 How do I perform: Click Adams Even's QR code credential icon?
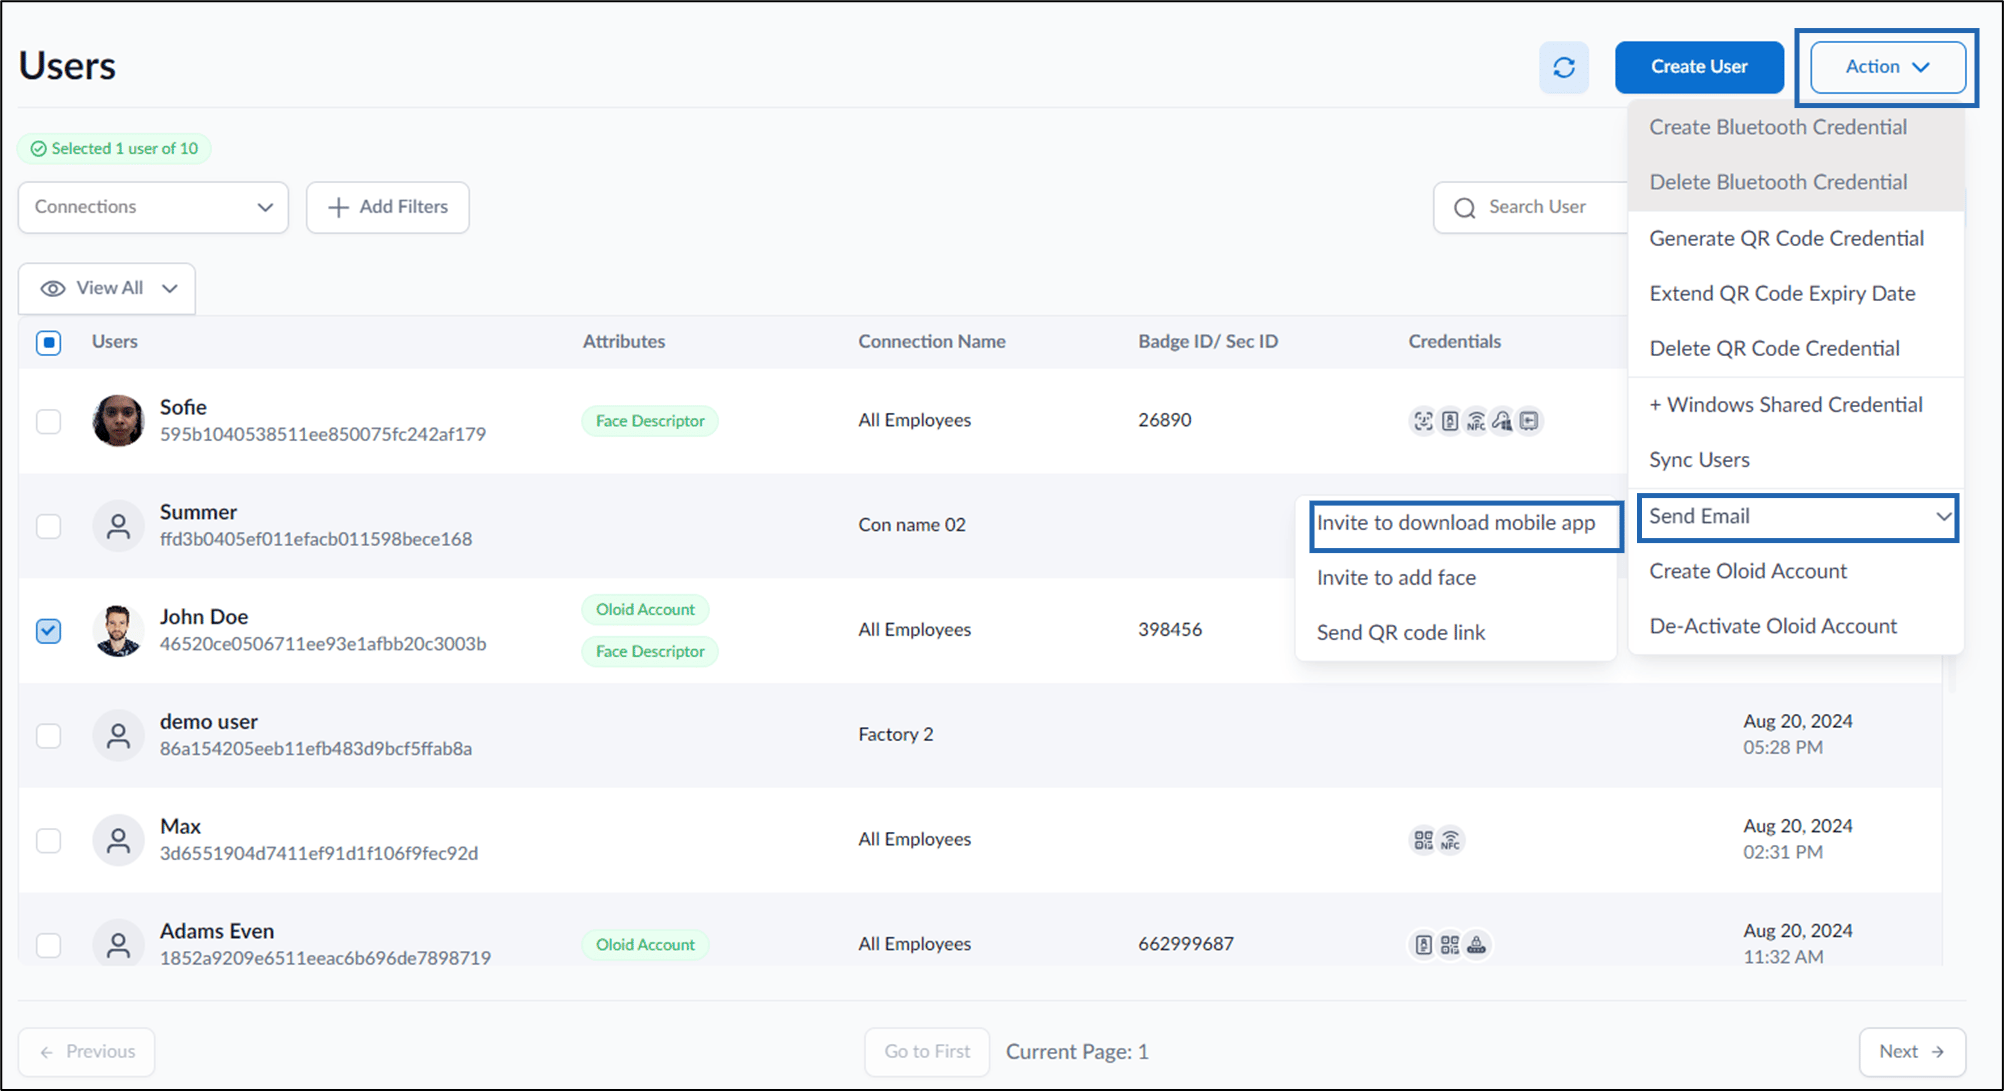1450,944
